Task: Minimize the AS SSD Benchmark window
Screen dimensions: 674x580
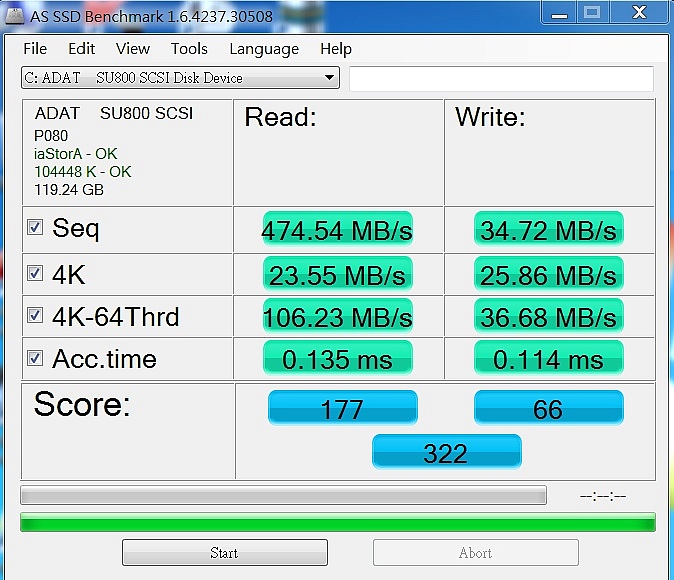Action: coord(559,12)
